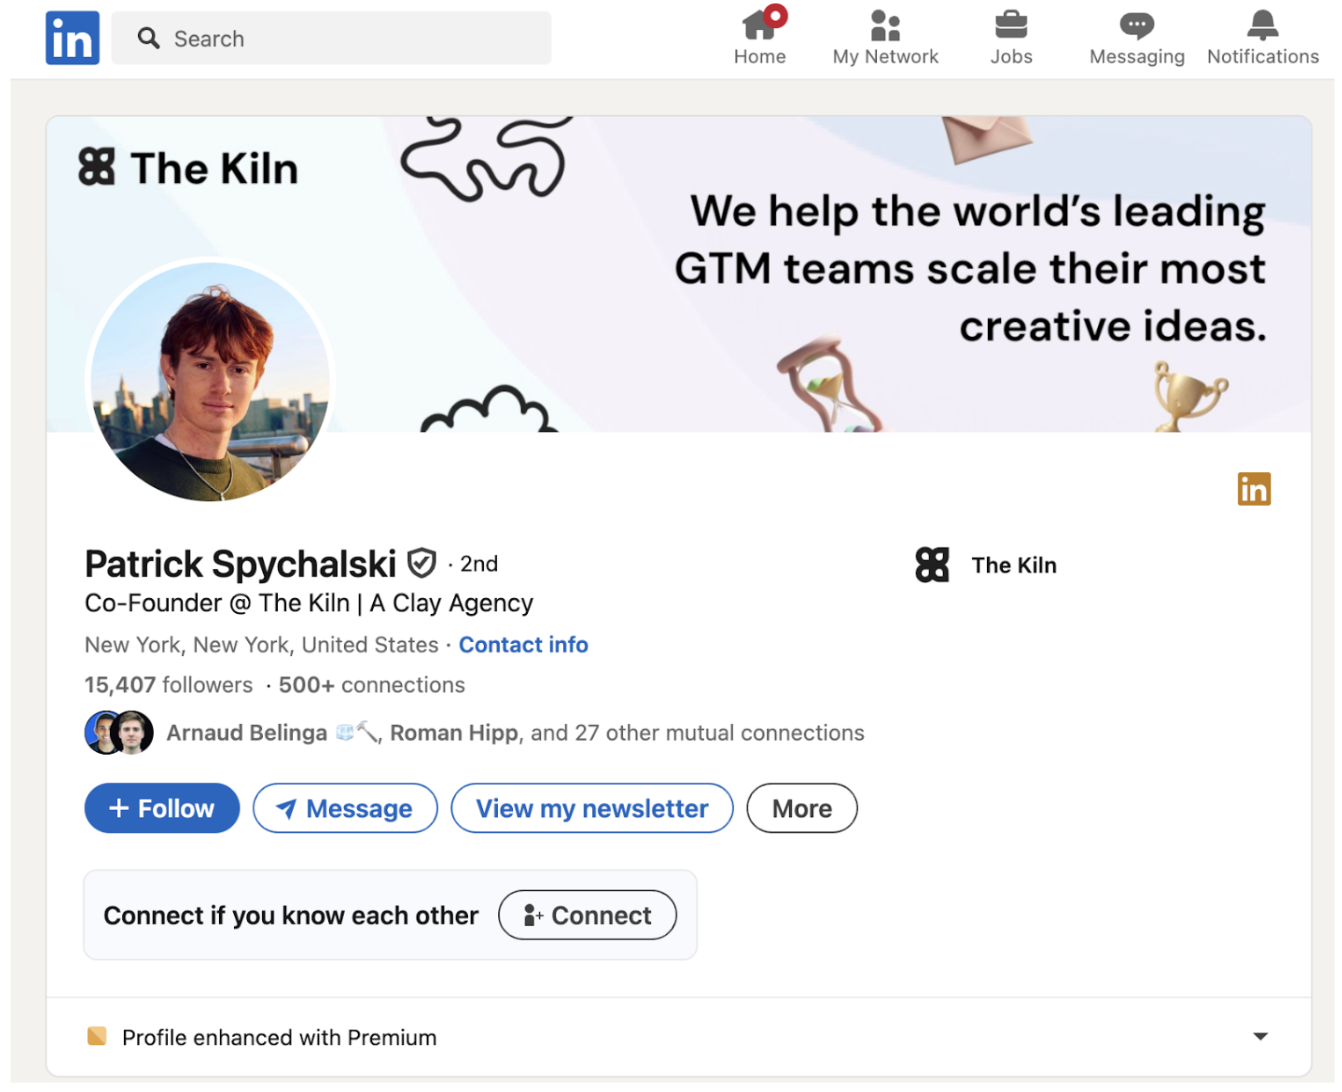The height and width of the screenshot is (1092, 1342).
Task: Click The Kiln company logo icon
Action: coord(932,565)
